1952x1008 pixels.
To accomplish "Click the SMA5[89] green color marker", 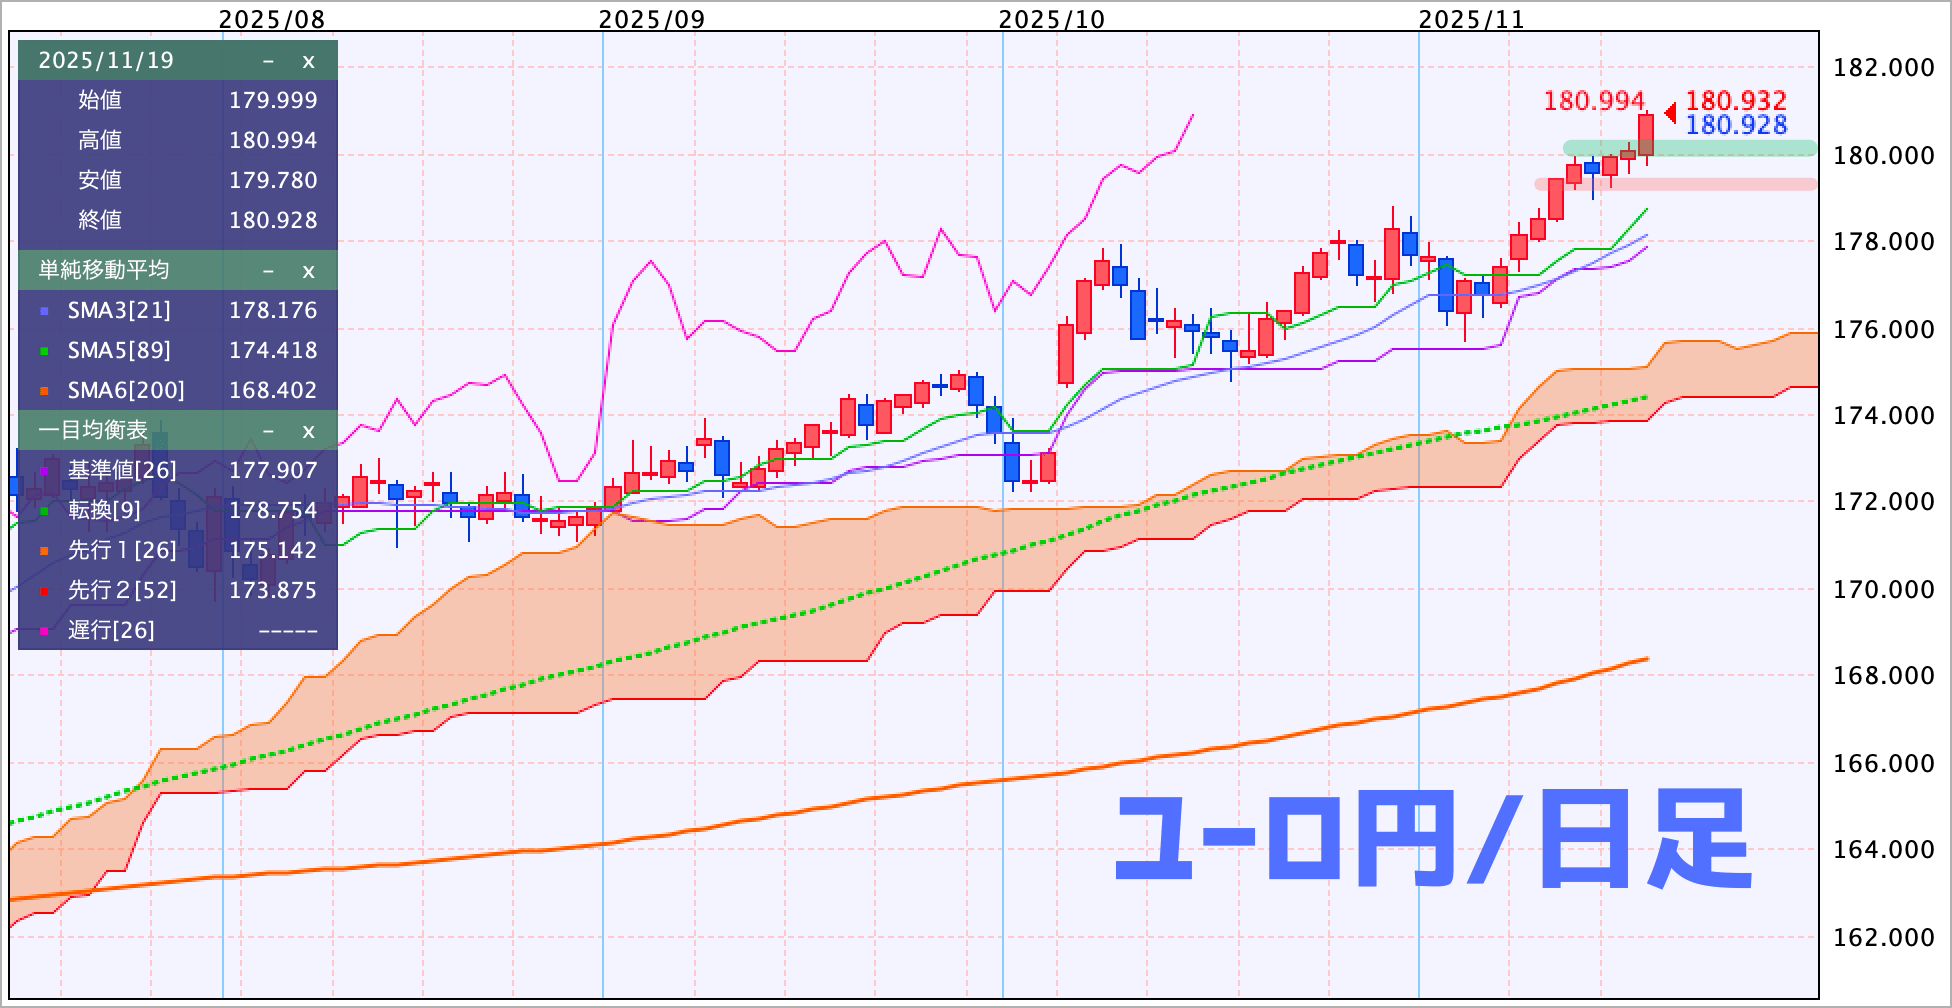I will [44, 351].
